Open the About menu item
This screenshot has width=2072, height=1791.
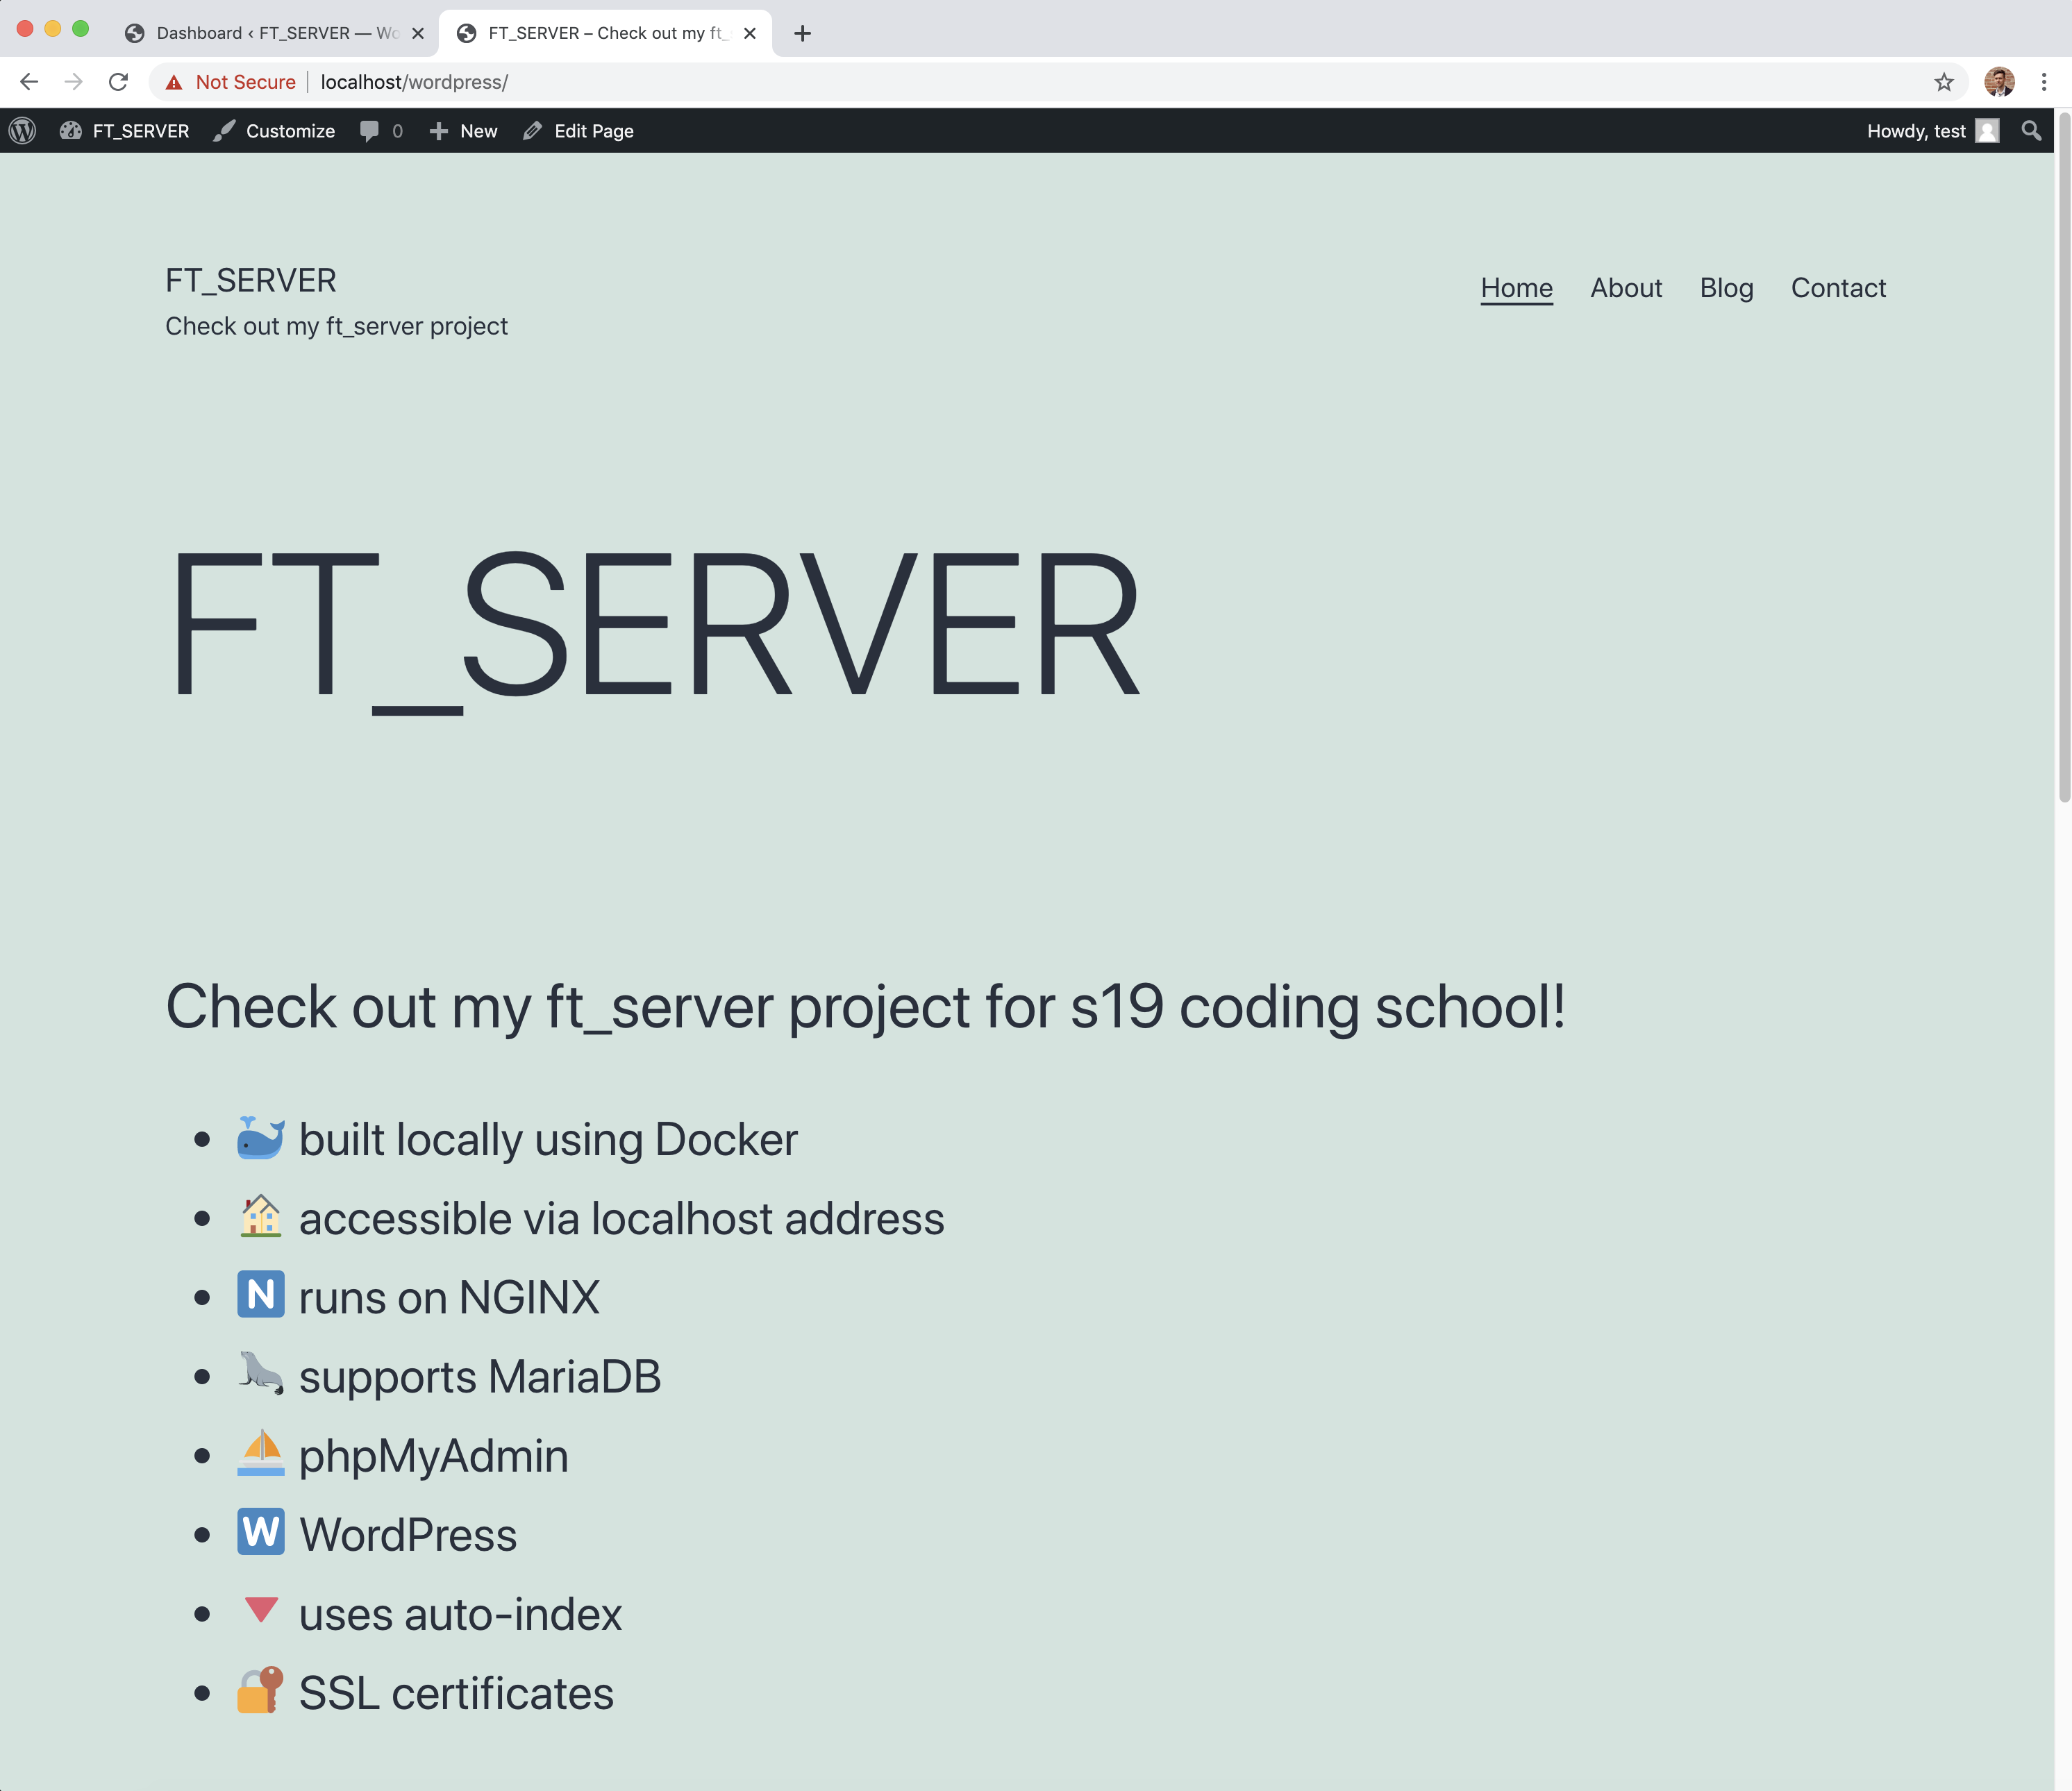coord(1625,288)
